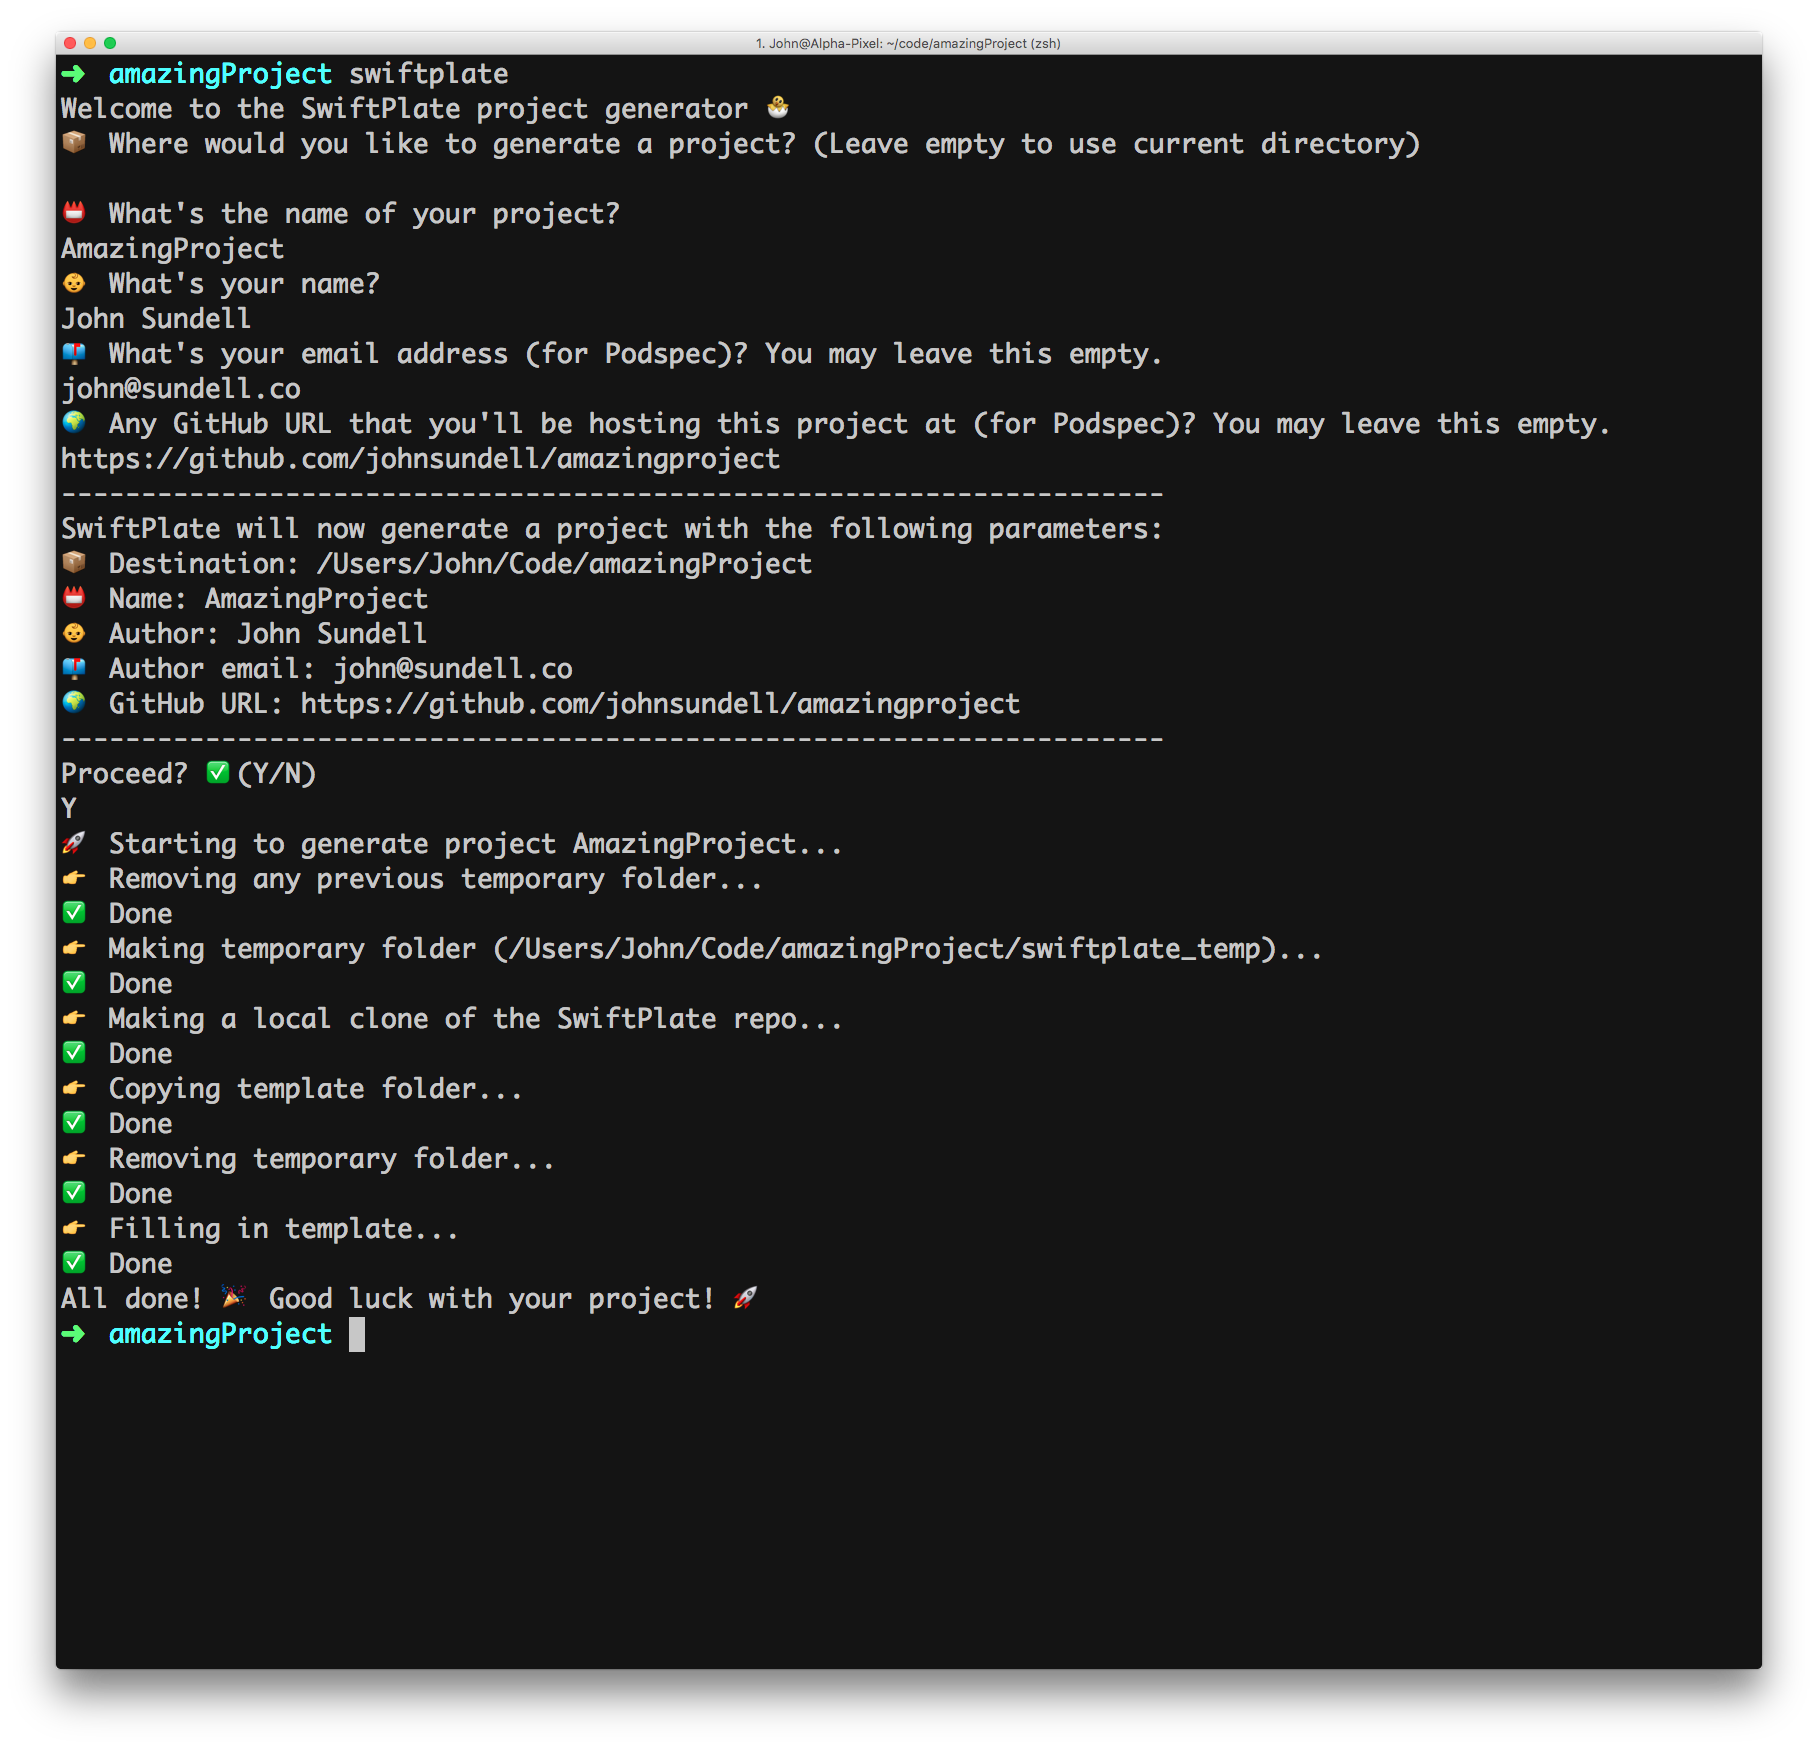
Task: Click the 'Copying template folder...' text
Action: pos(316,1089)
